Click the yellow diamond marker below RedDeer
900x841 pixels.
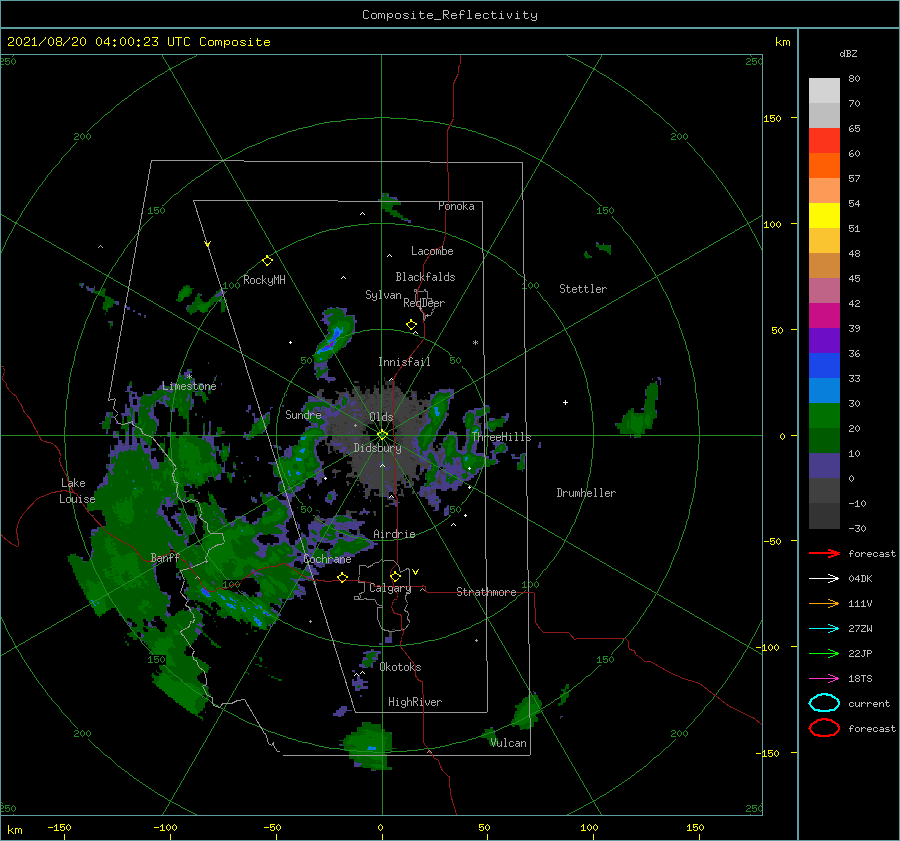click(411, 325)
